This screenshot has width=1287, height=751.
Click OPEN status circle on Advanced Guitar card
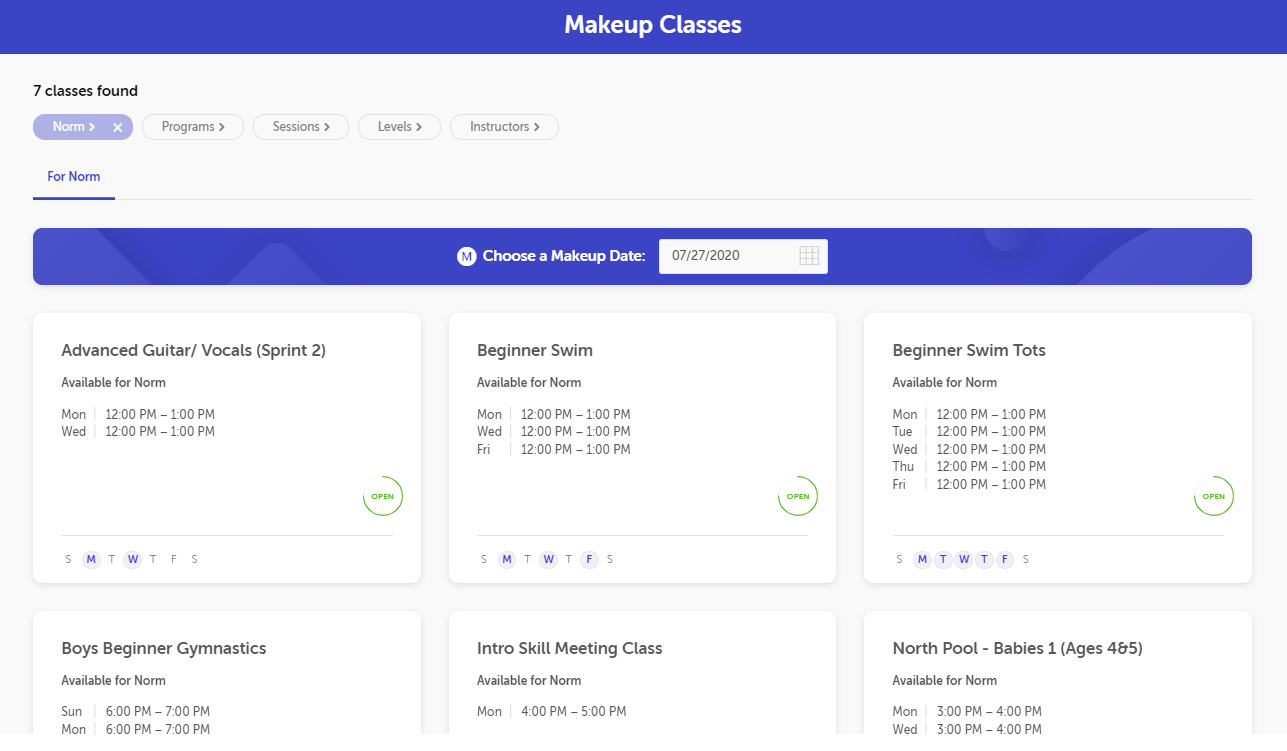[383, 496]
